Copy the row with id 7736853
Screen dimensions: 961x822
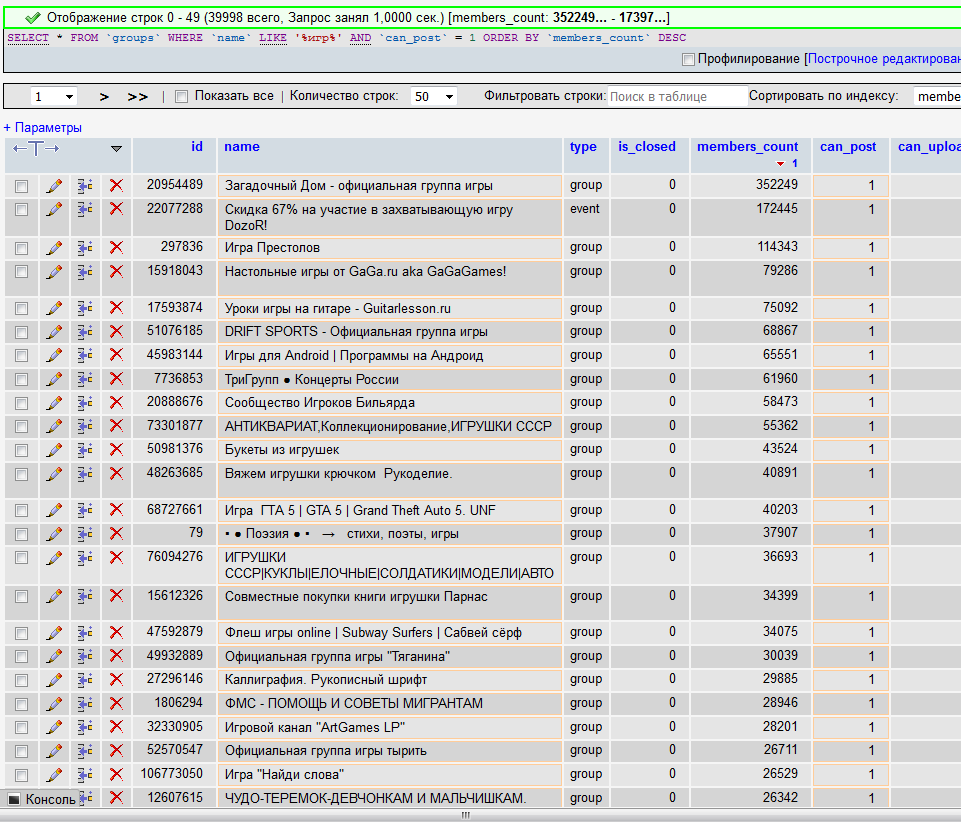[x=85, y=379]
